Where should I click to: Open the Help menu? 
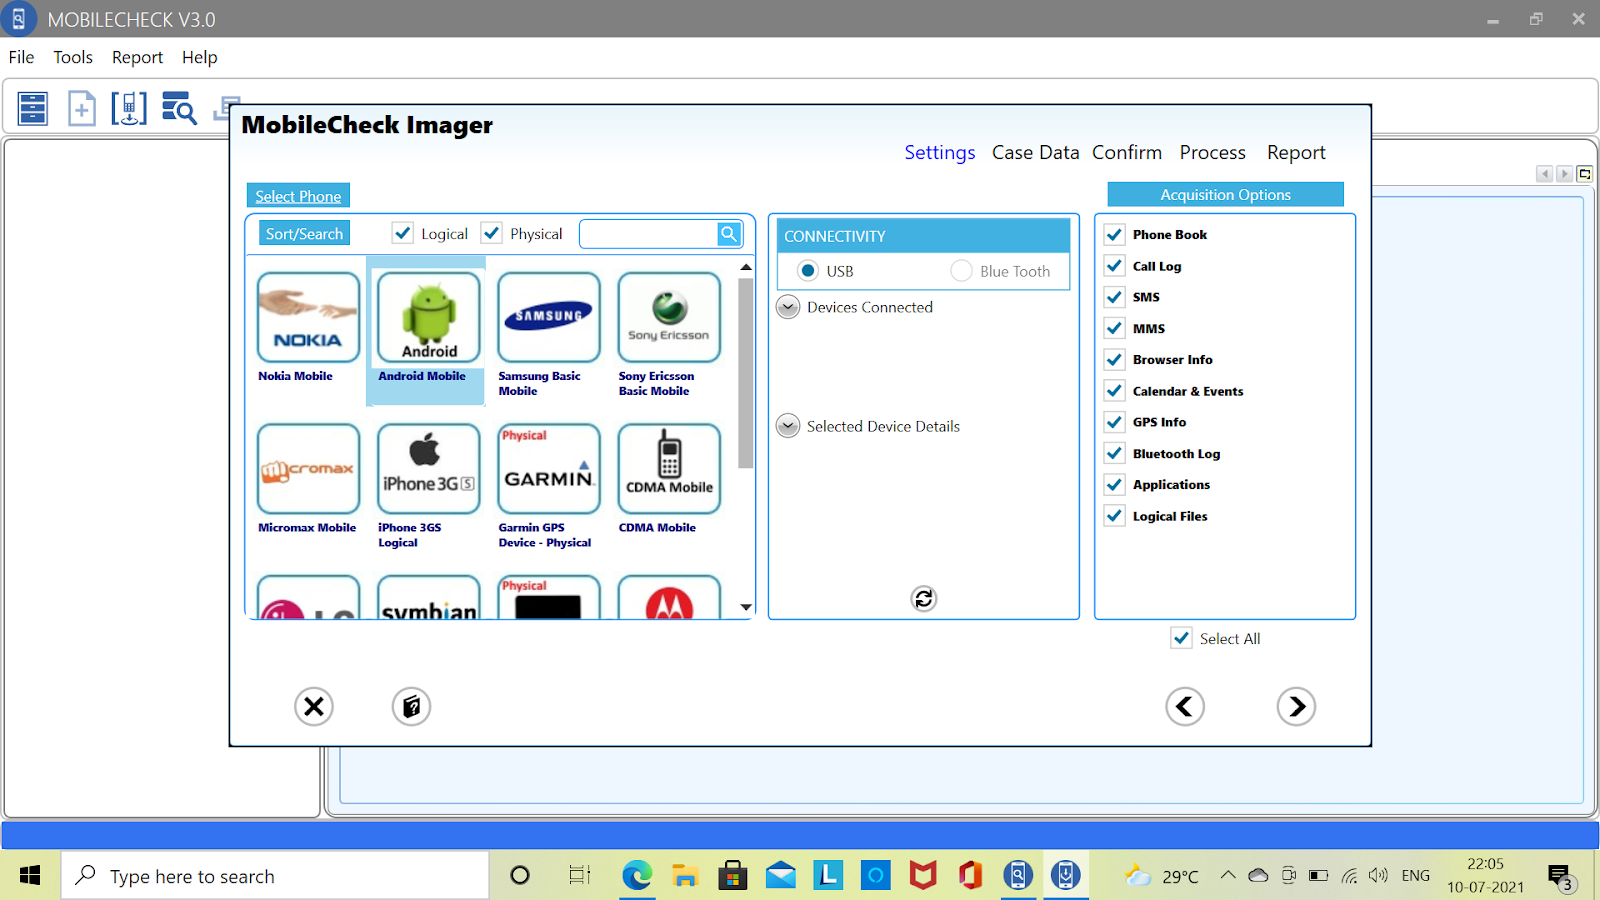[199, 57]
